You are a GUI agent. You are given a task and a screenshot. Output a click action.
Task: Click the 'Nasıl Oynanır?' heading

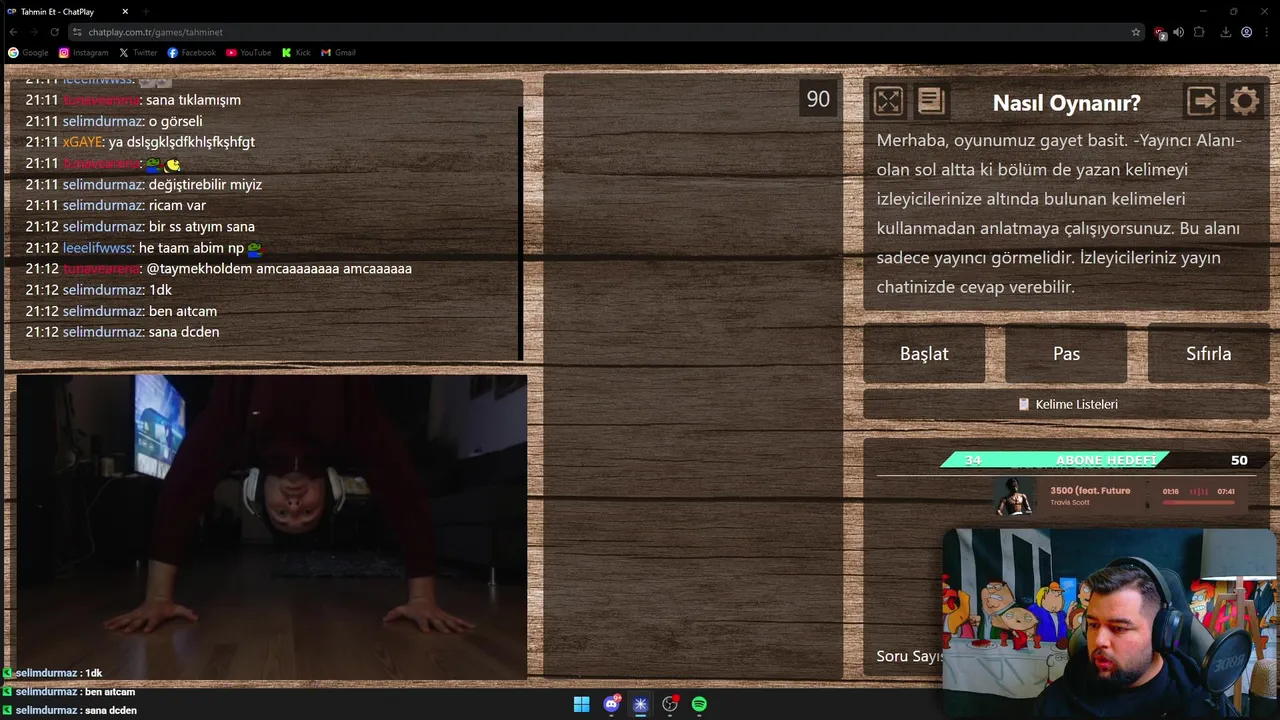1066,102
